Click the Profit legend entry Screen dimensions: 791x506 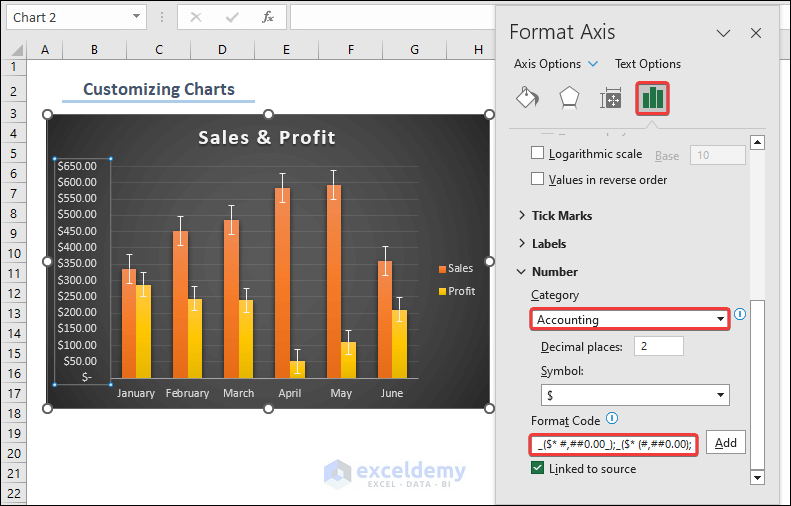coord(457,291)
